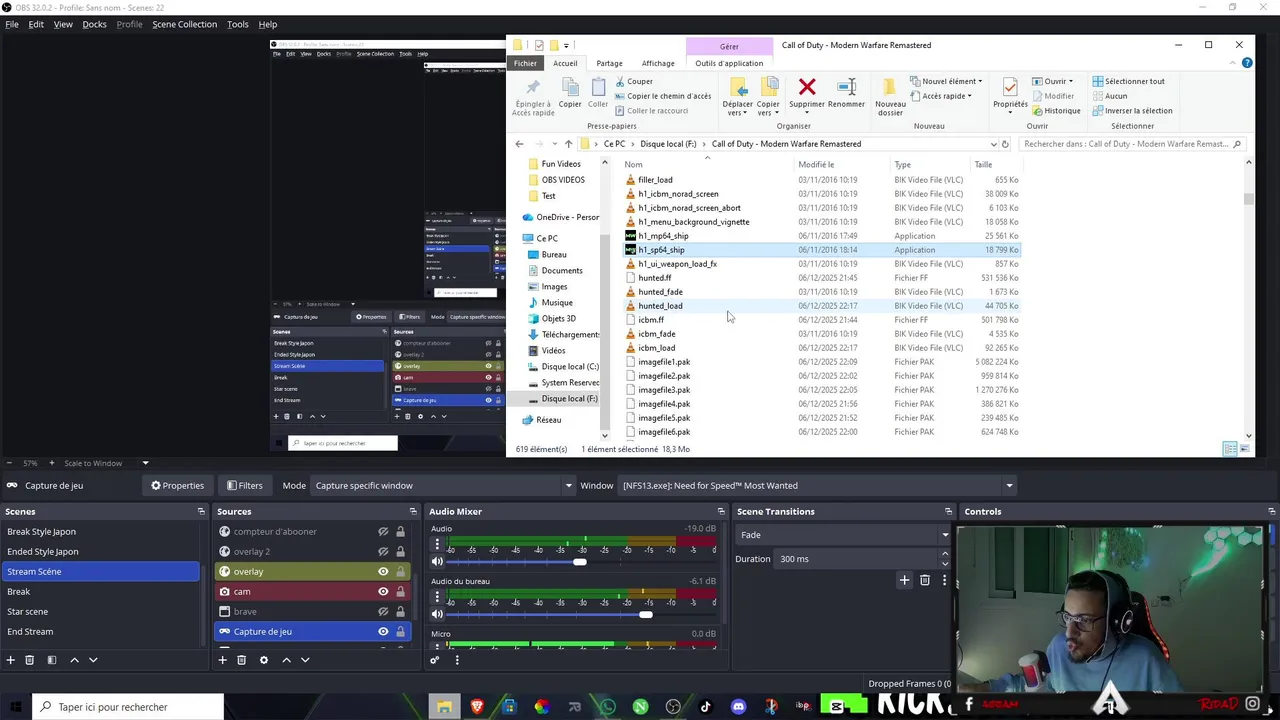Adjust the Audio du bureau volume slider
This screenshot has height=720, width=1280.
click(x=646, y=614)
